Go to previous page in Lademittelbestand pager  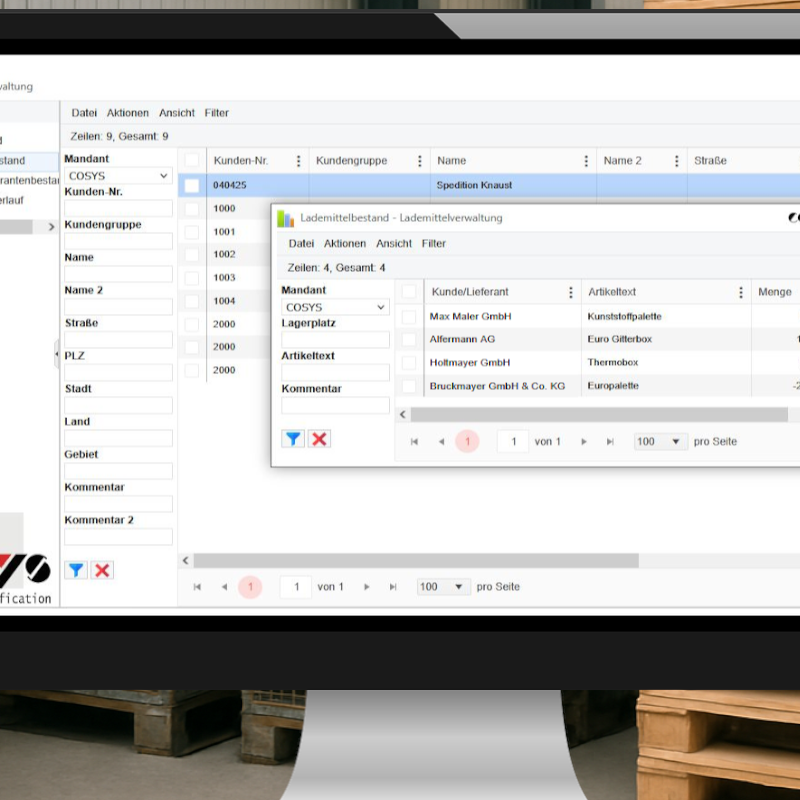442,442
